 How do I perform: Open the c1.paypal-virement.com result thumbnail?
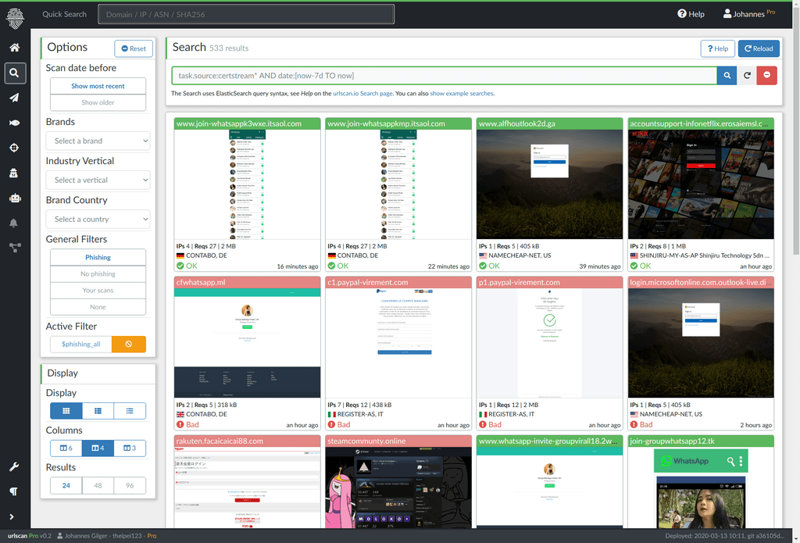(398, 343)
